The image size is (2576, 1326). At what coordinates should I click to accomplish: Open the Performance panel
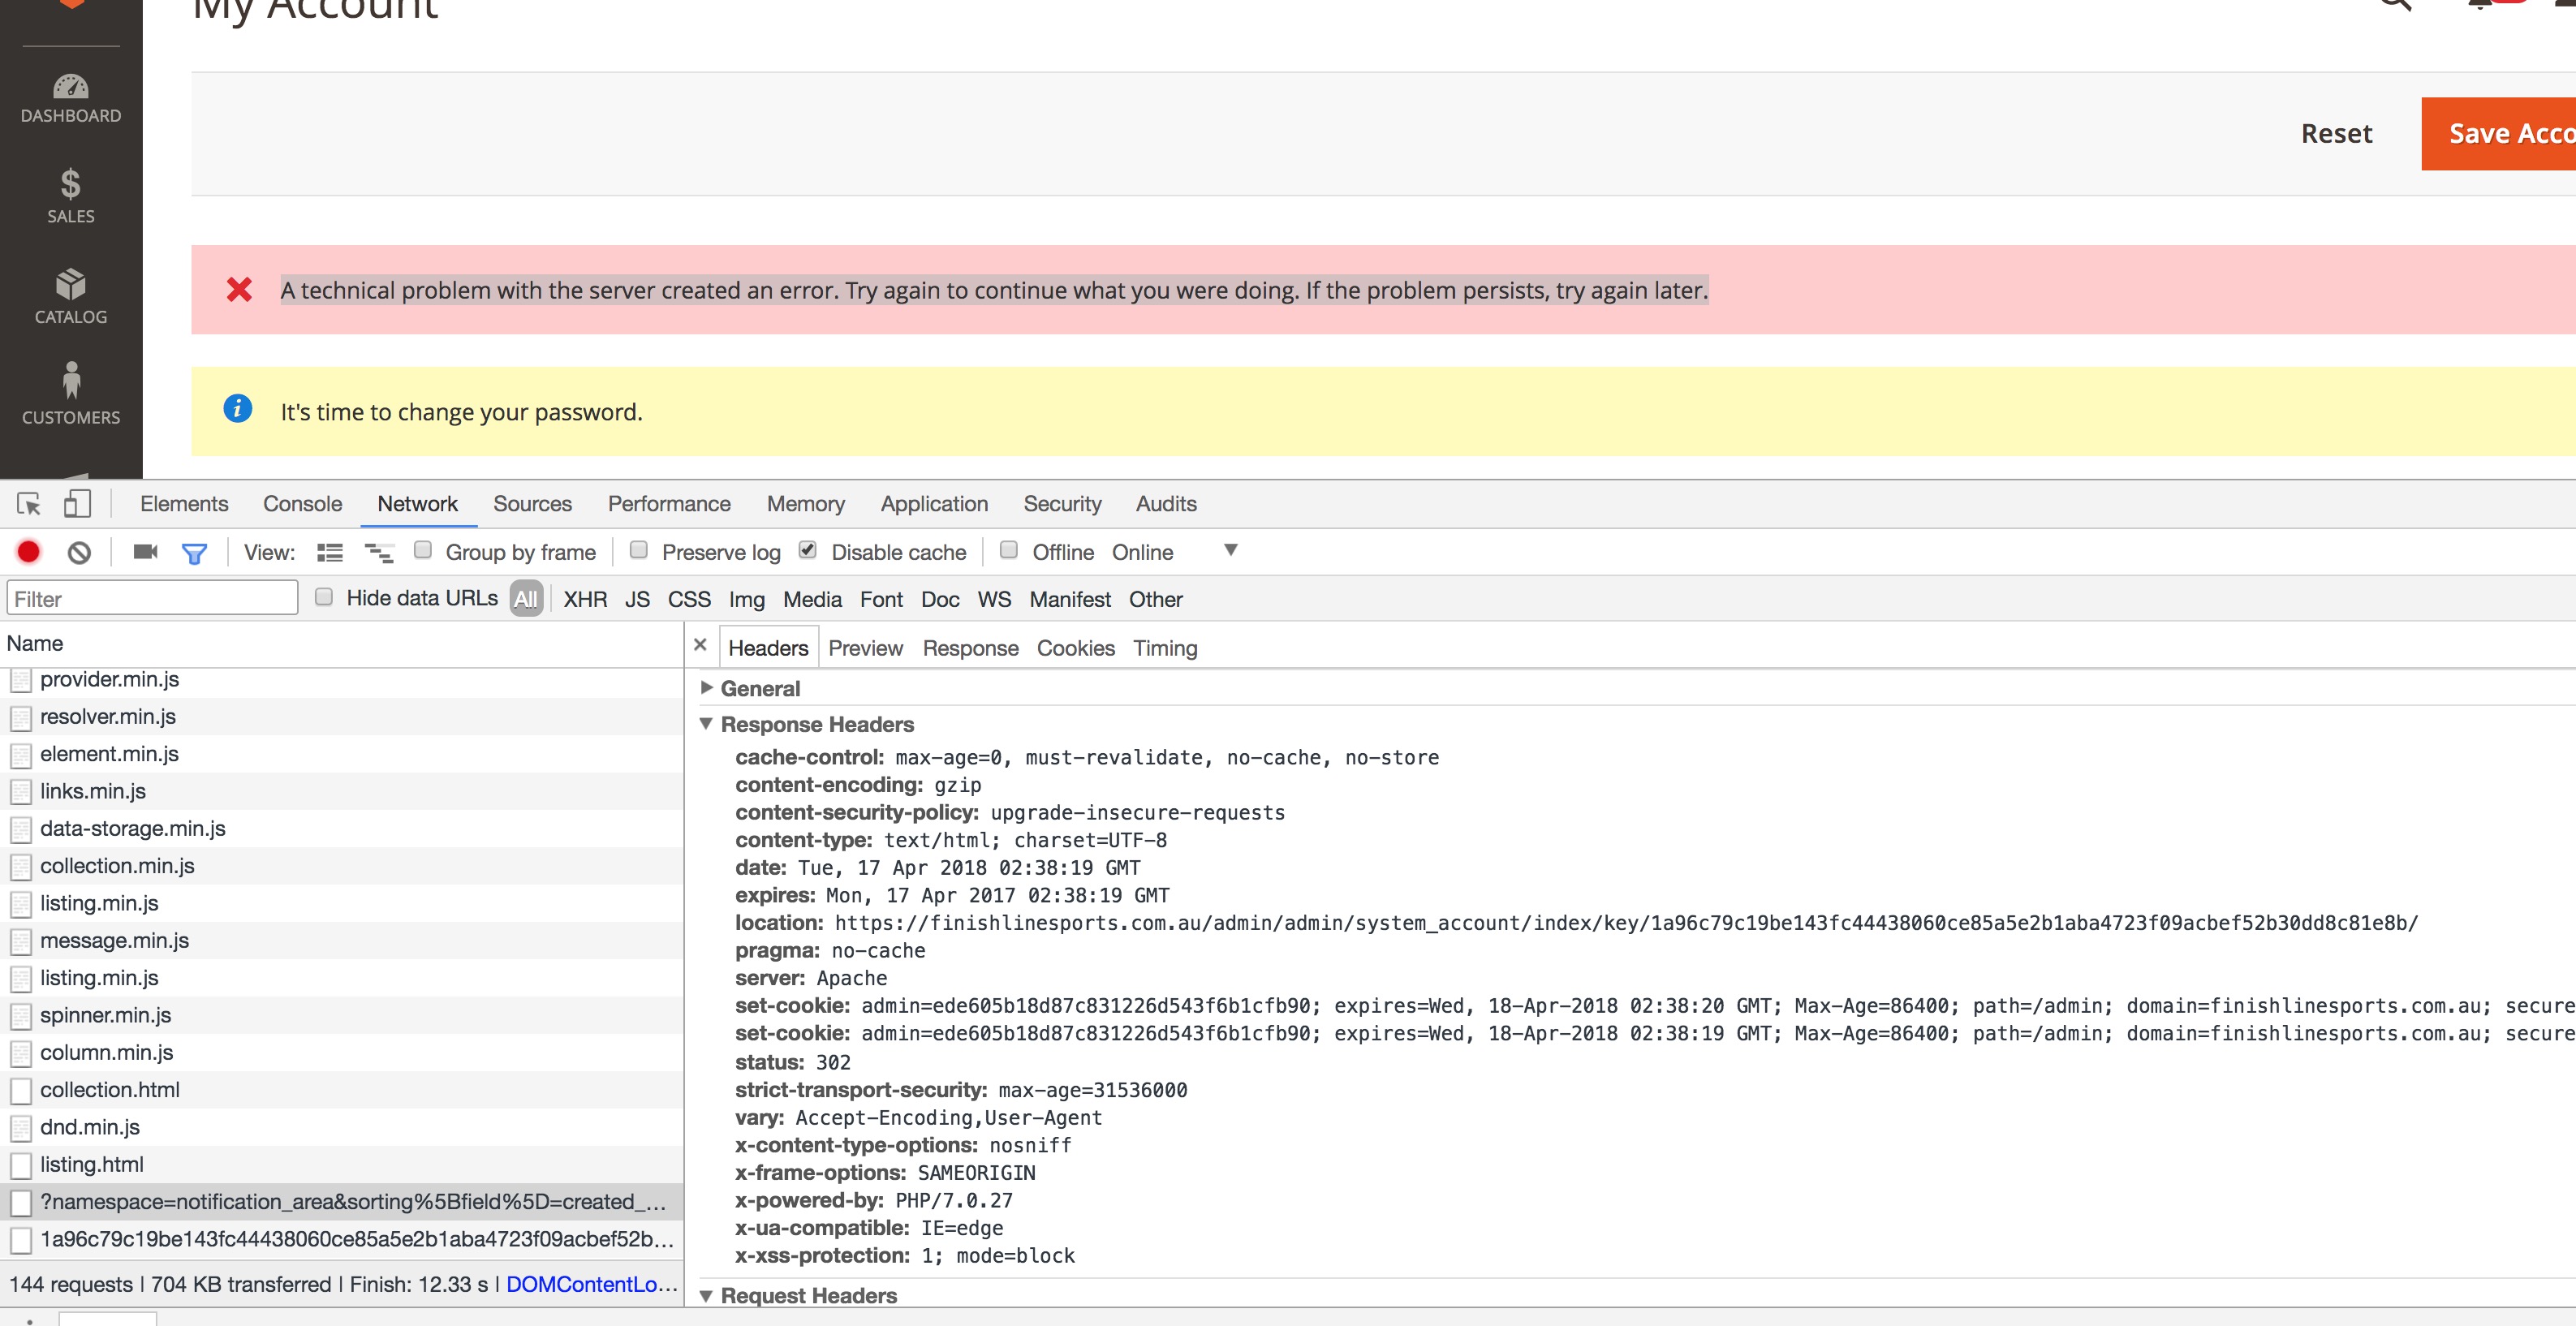pos(668,503)
